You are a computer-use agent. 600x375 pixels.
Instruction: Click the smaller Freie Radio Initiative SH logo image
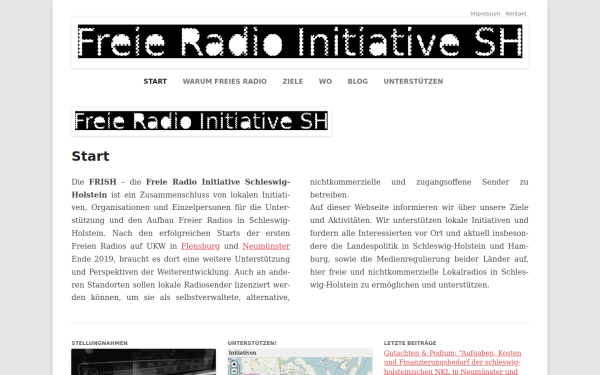point(201,121)
